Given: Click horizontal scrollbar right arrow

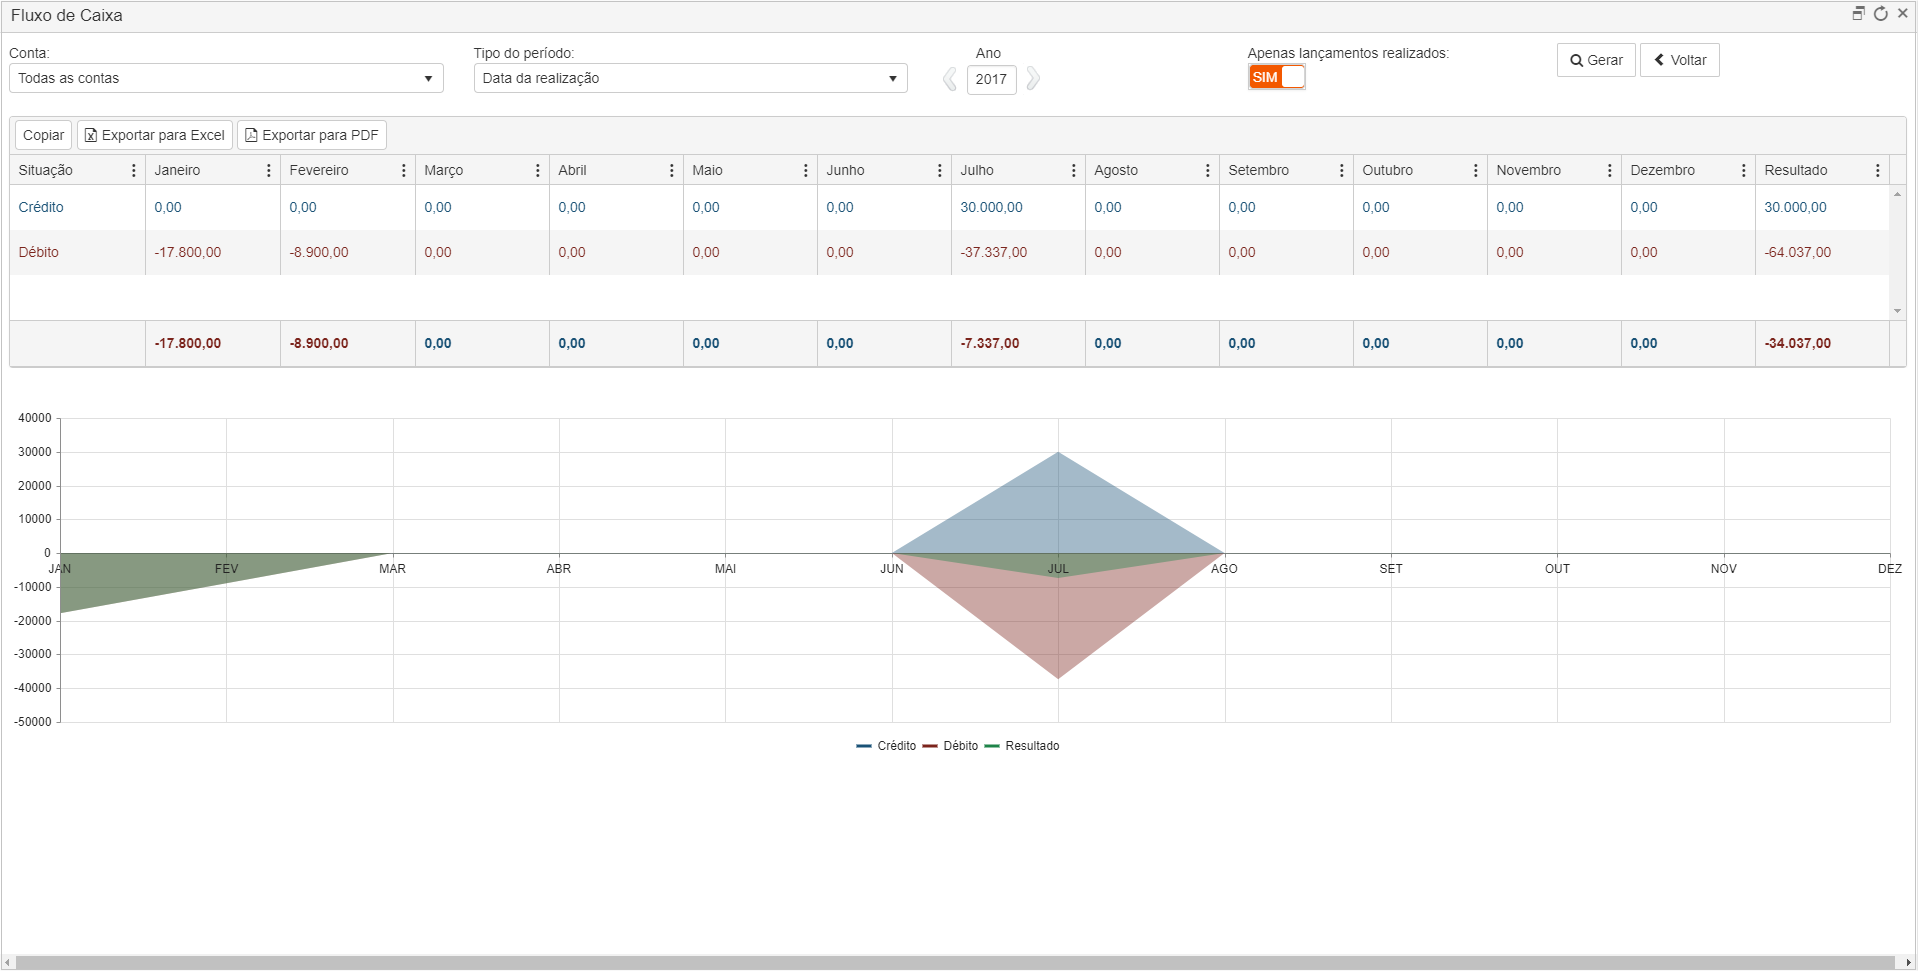Looking at the screenshot, I should [x=1909, y=963].
